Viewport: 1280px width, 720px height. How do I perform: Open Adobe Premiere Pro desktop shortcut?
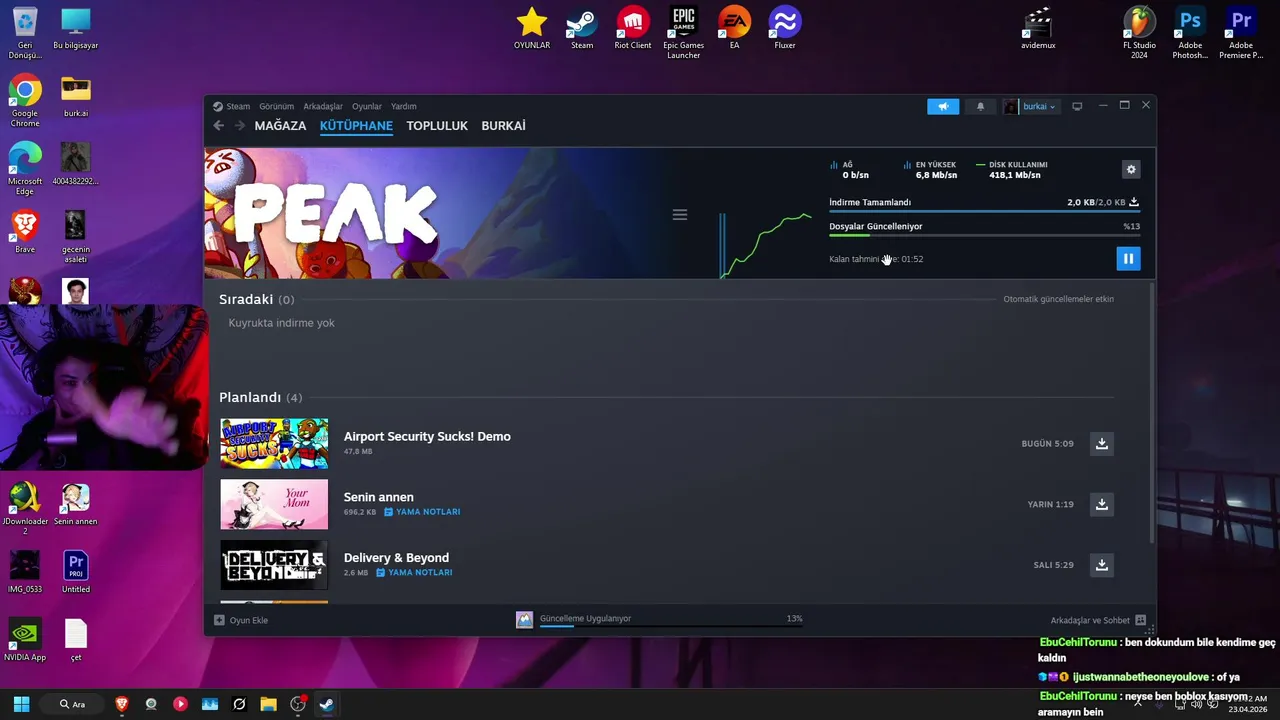pyautogui.click(x=1241, y=32)
